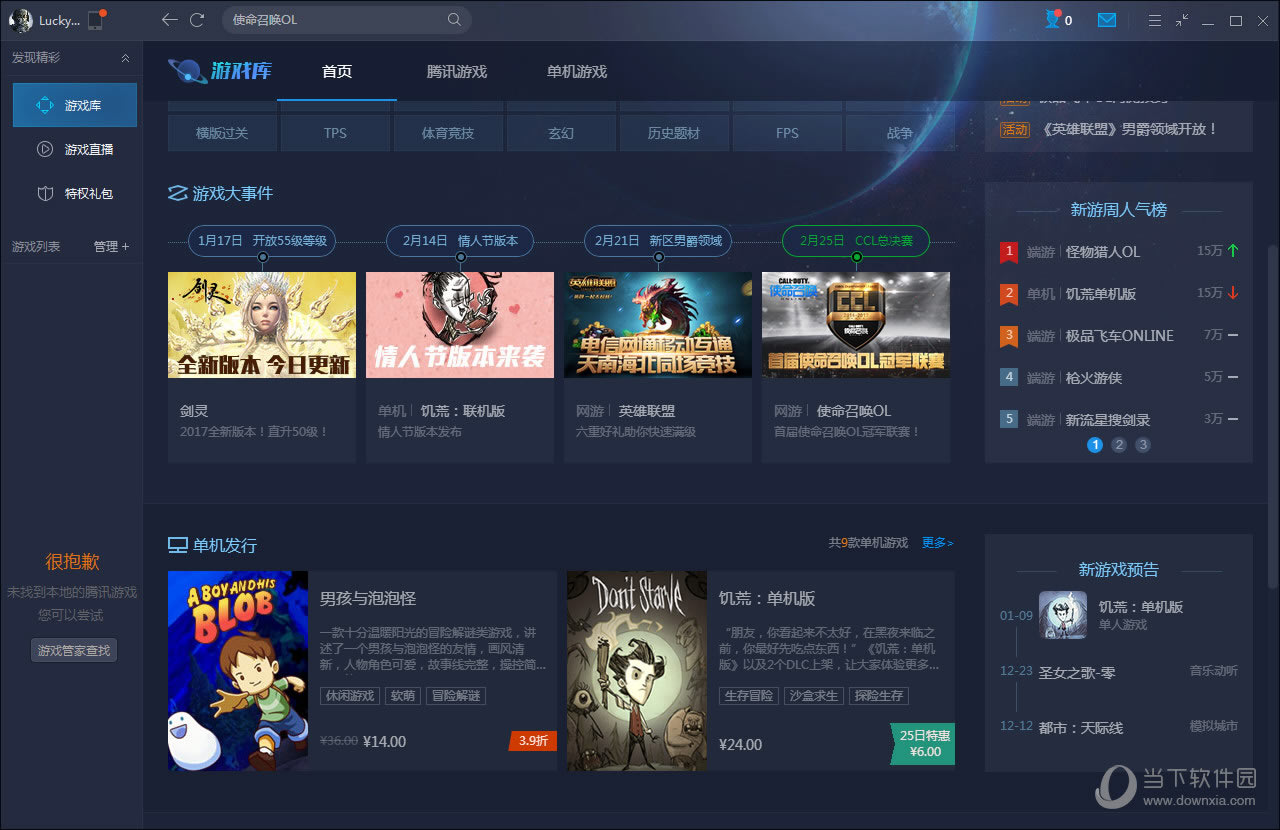Switch to the 单机游戏 tab
Screen dimensions: 1280x830
click(x=577, y=72)
